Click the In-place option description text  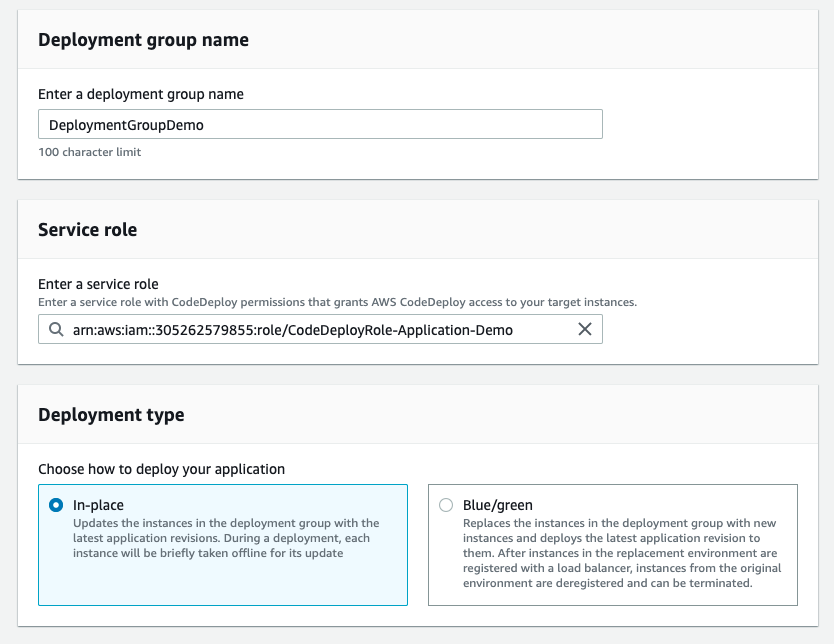225,538
